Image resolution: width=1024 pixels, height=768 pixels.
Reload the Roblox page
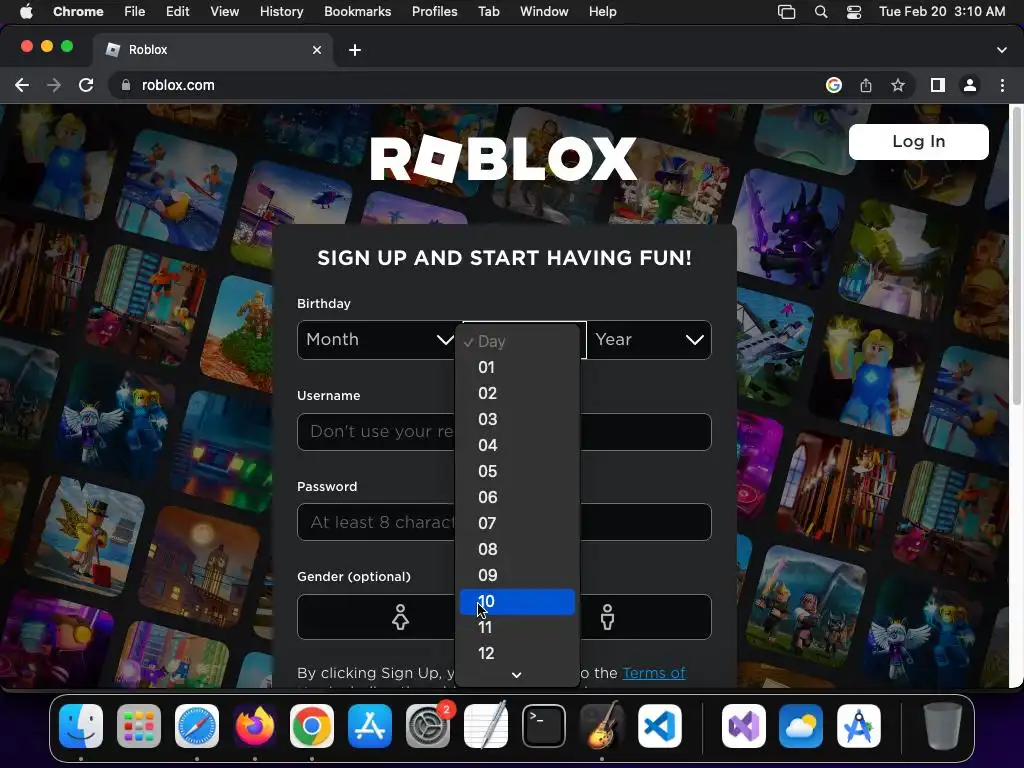[86, 86]
